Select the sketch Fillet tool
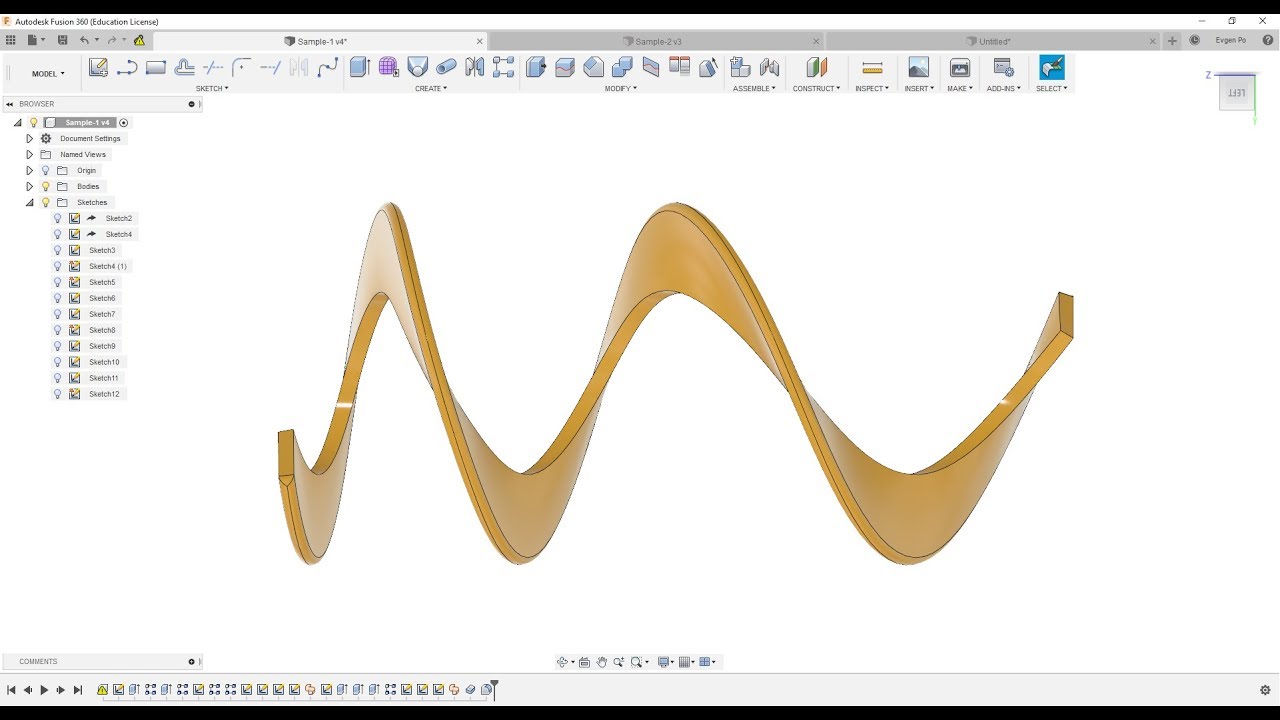The height and width of the screenshot is (720, 1280). click(x=241, y=67)
